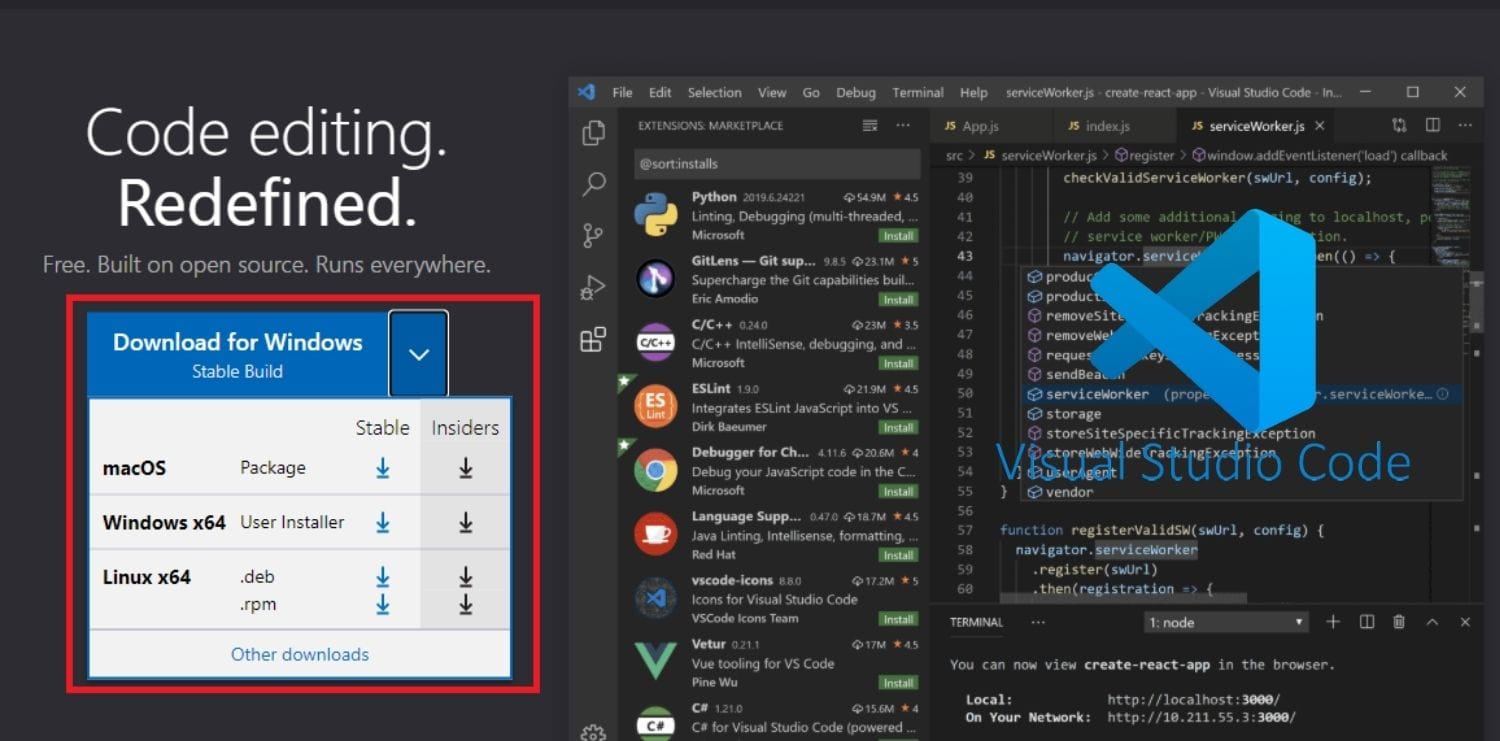Open the Selection menu
The height and width of the screenshot is (741, 1500).
(714, 92)
